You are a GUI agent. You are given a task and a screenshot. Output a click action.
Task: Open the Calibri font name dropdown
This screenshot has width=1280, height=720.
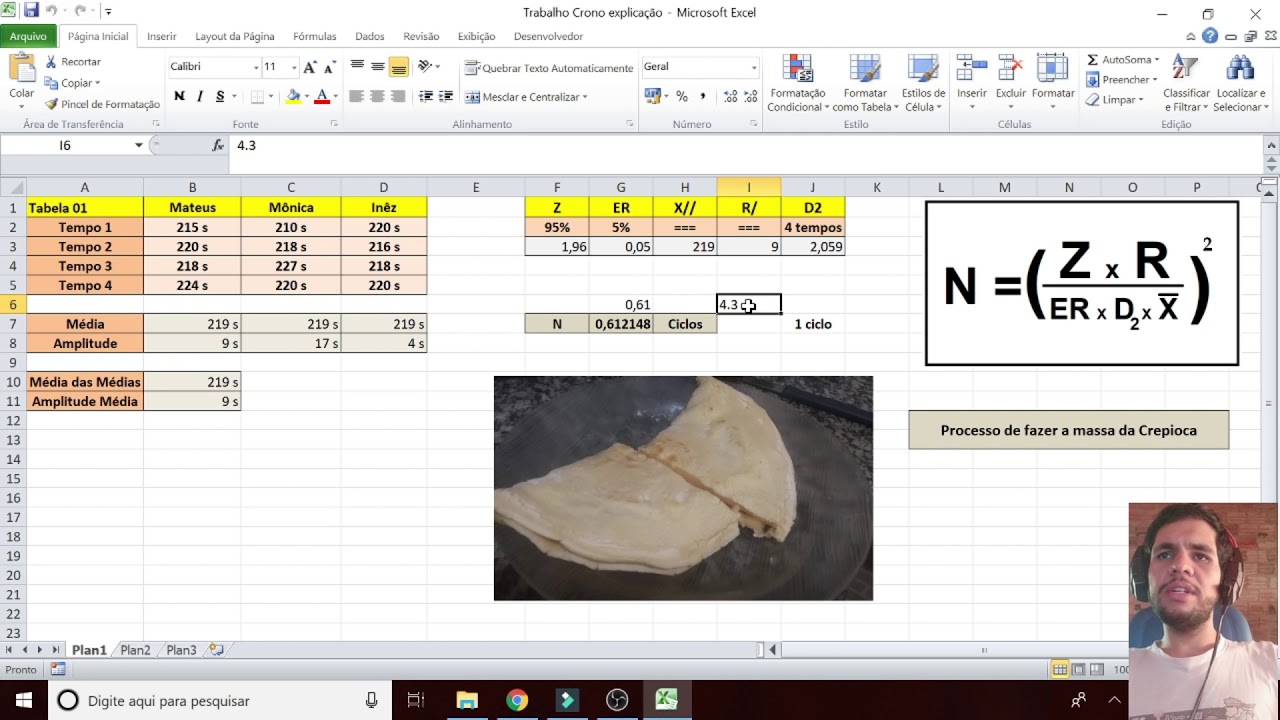point(255,67)
